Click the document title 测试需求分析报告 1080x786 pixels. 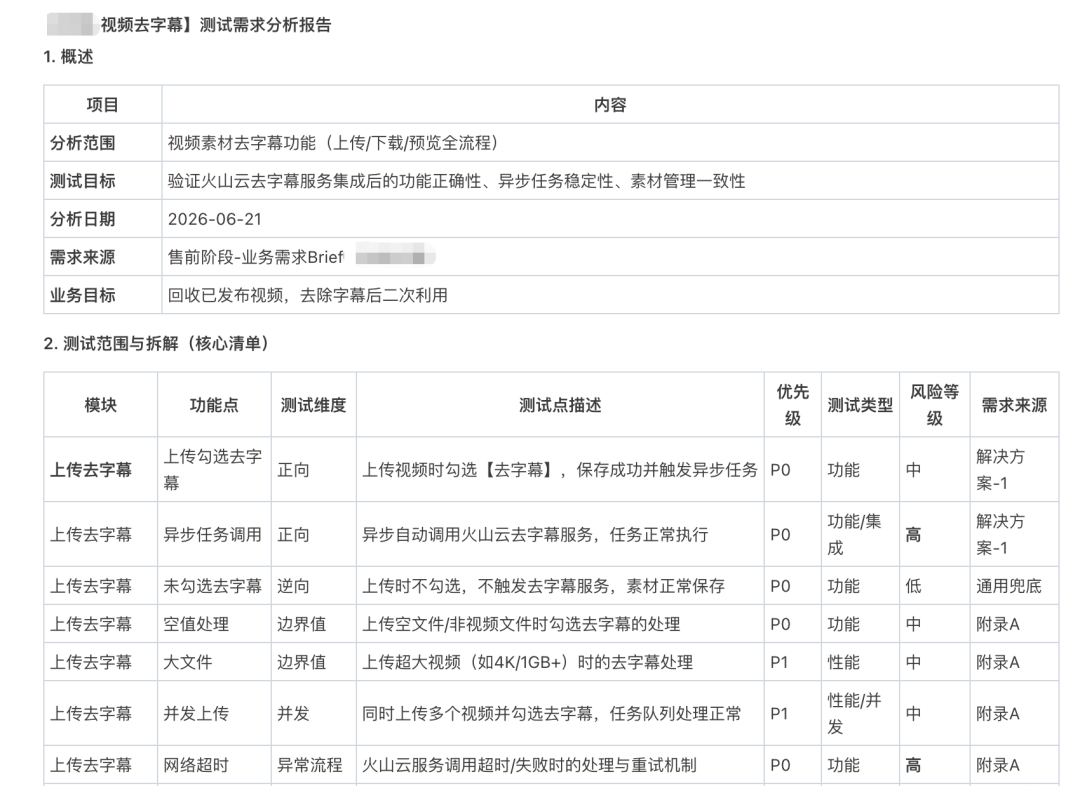coord(266,25)
